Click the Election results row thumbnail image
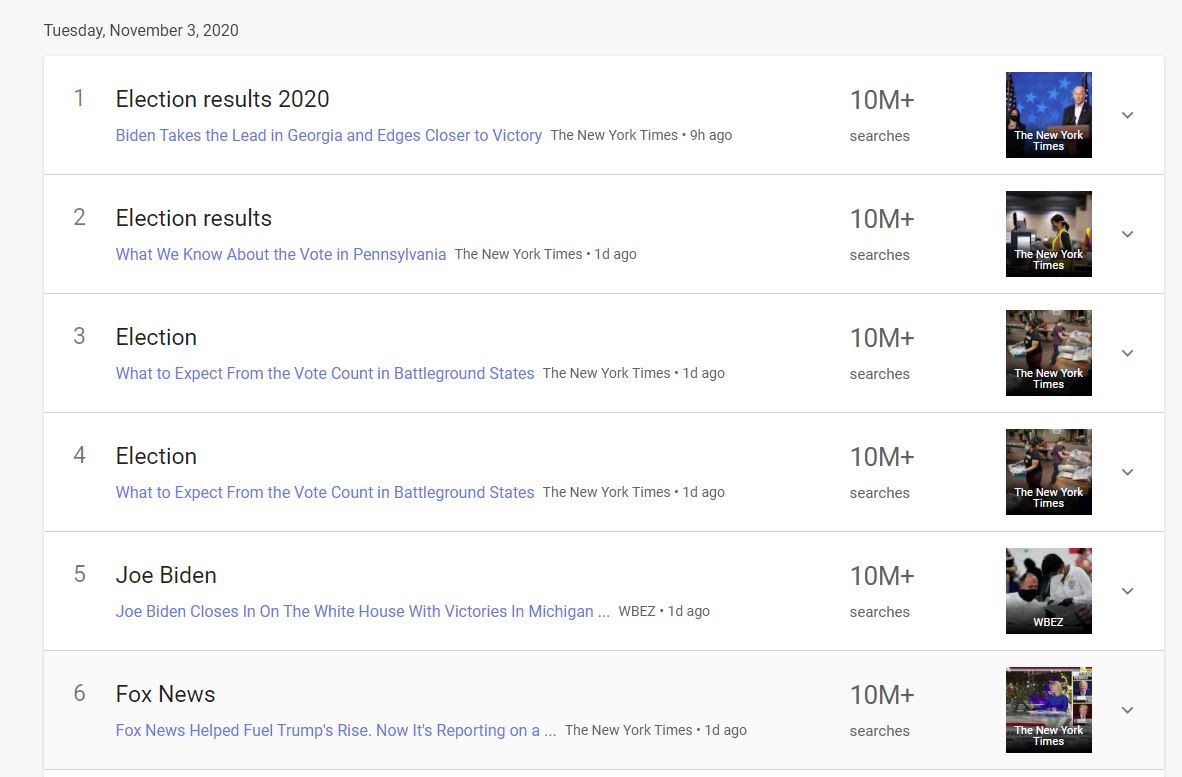This screenshot has width=1182, height=777. tap(1049, 234)
